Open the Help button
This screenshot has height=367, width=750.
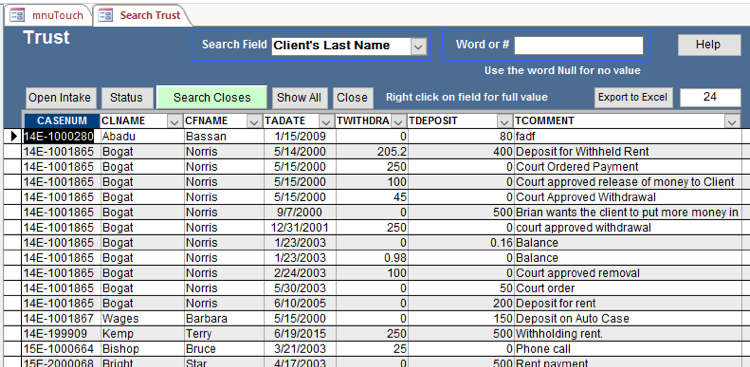tap(708, 44)
